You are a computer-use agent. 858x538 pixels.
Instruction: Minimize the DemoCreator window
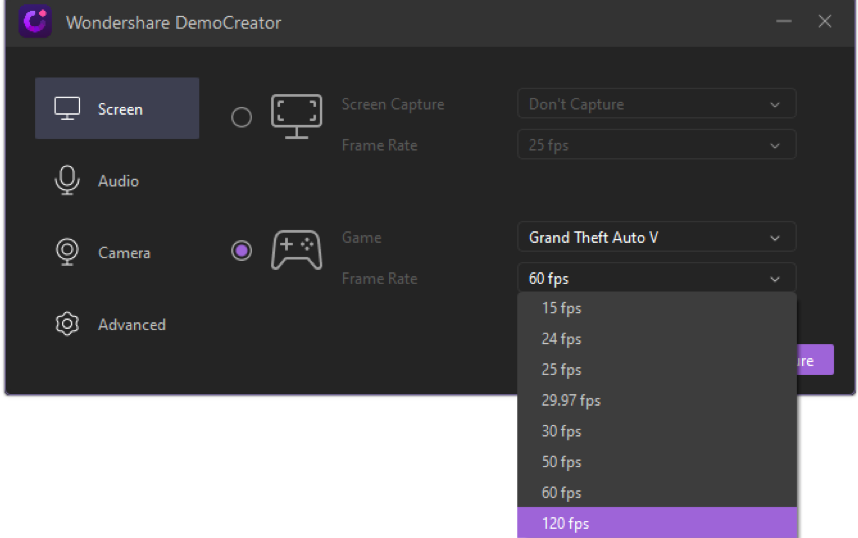[784, 21]
